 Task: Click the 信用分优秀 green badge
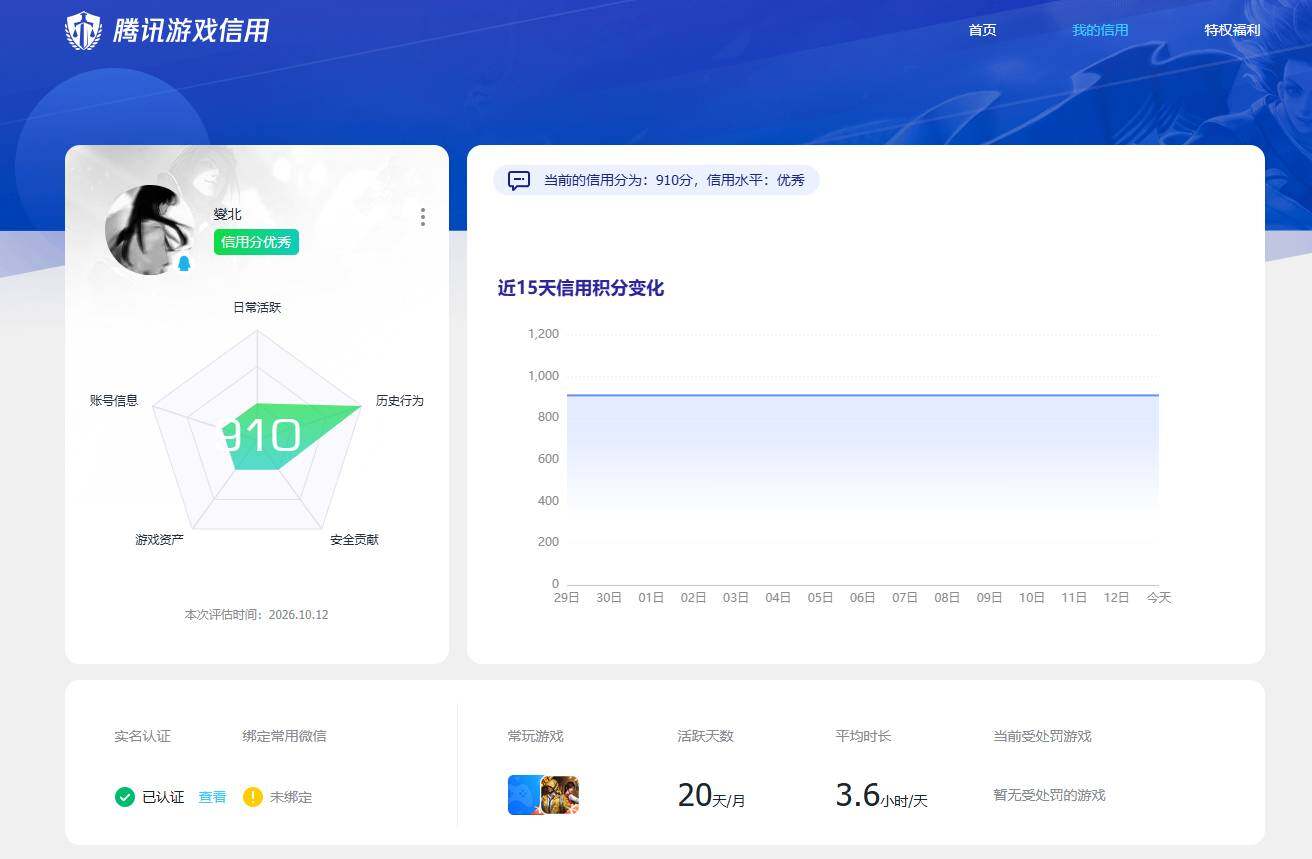(256, 242)
